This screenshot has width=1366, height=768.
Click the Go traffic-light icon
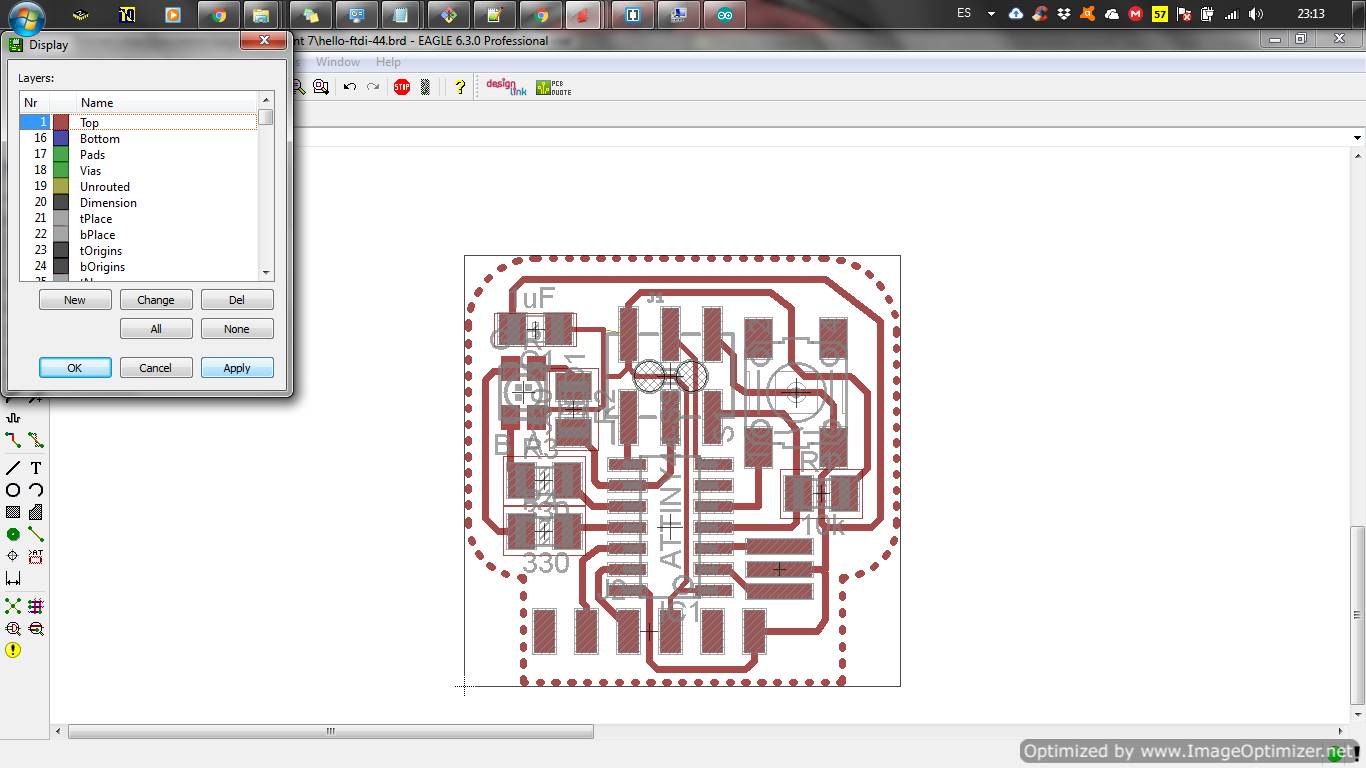(x=425, y=87)
